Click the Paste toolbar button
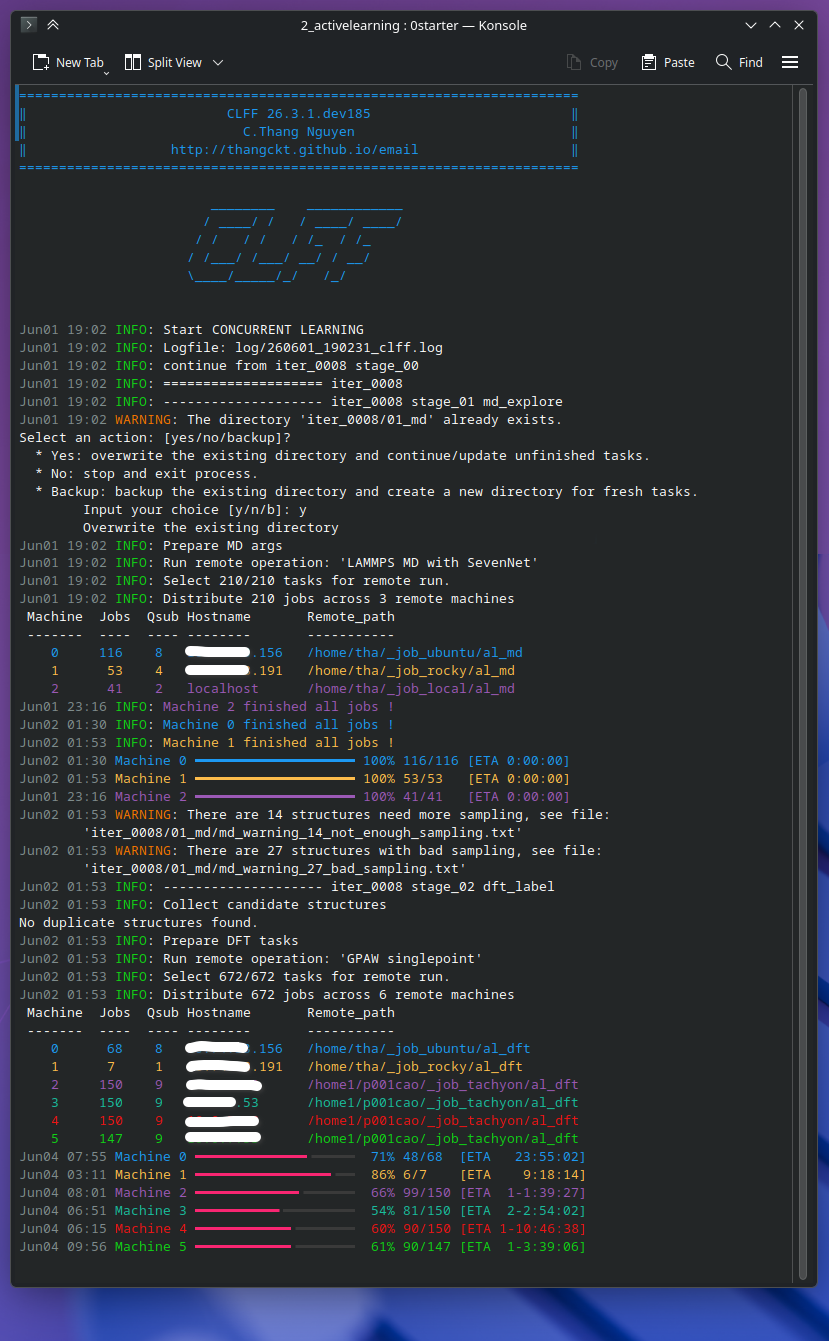Image resolution: width=829 pixels, height=1341 pixels. point(668,62)
